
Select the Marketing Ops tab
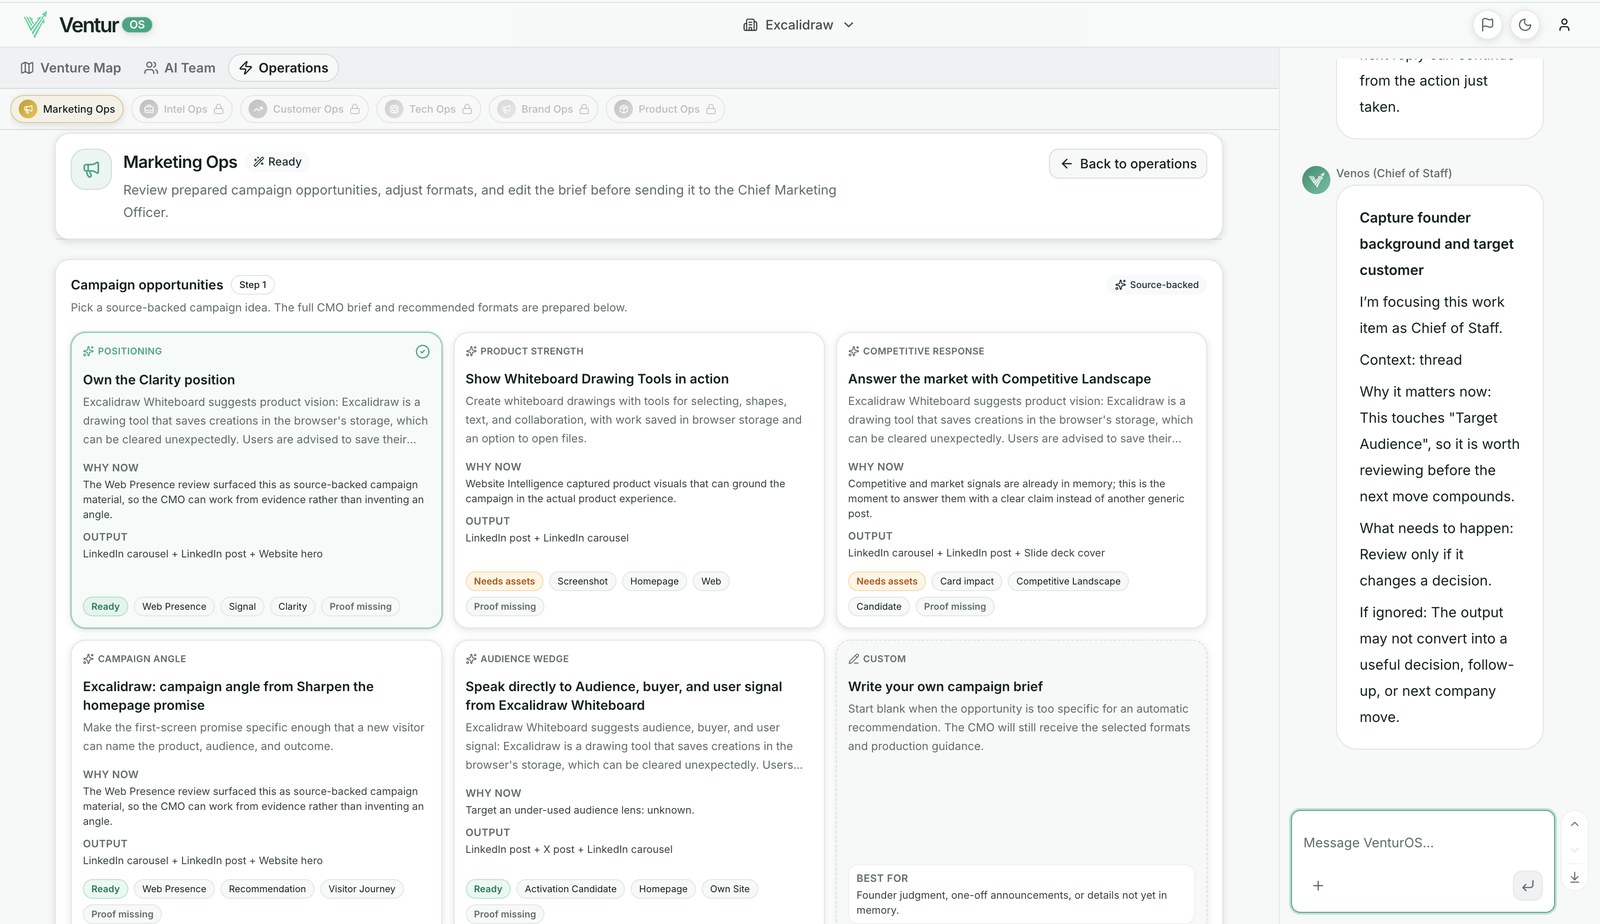coord(67,109)
